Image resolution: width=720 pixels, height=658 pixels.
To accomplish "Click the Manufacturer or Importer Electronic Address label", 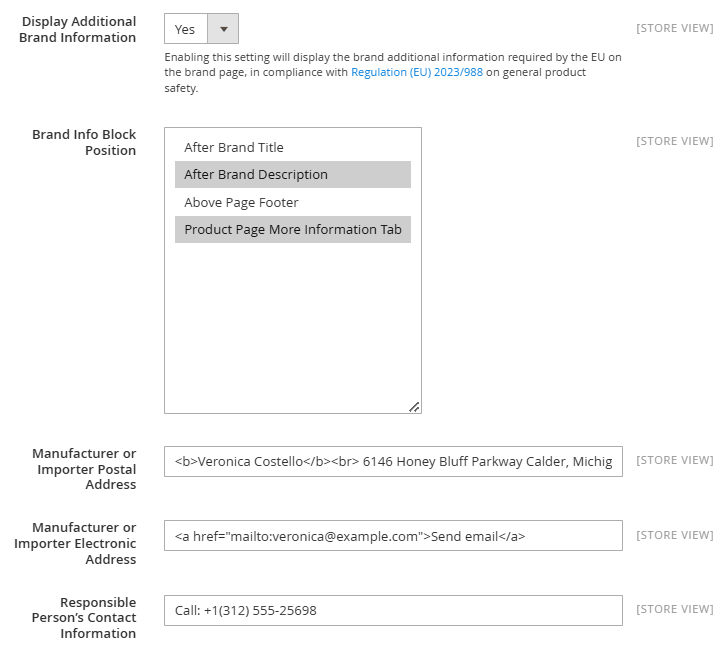I will [75, 543].
